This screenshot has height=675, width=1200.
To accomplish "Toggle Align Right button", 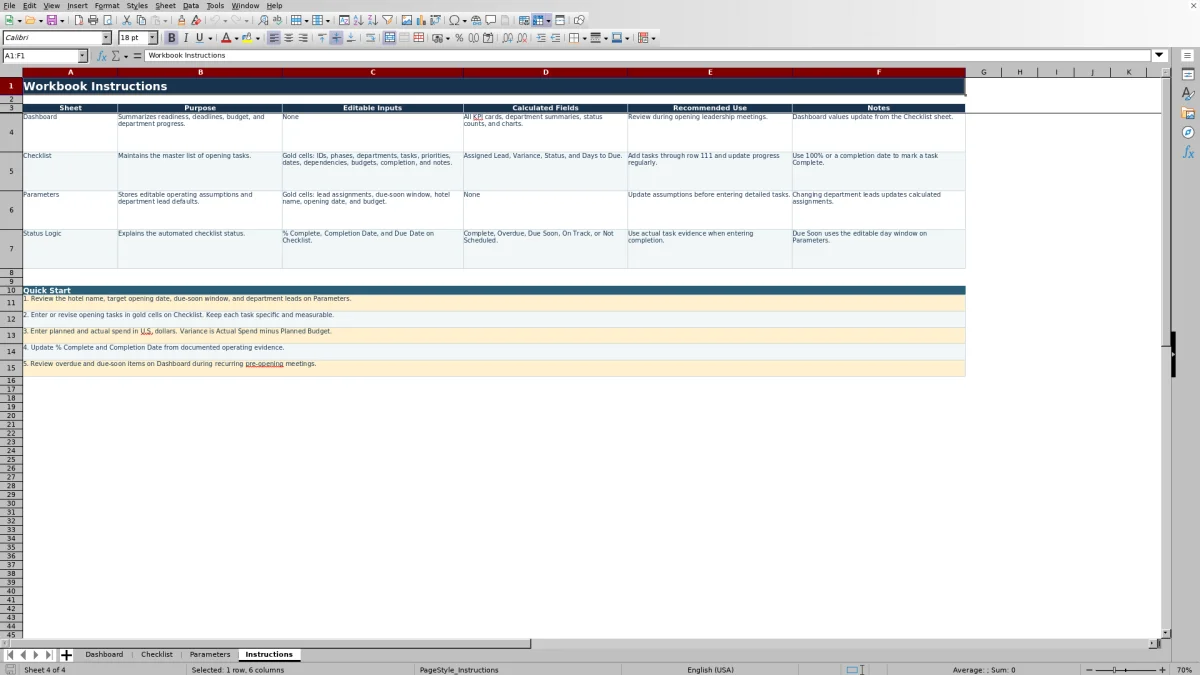I will (x=302, y=38).
